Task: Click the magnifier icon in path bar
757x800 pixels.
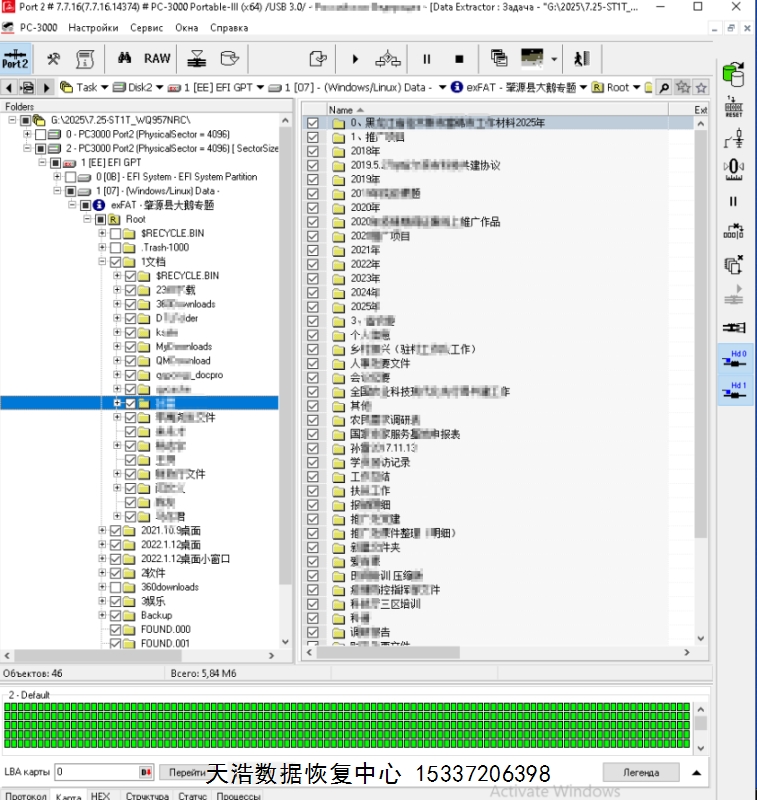Action: tap(664, 88)
